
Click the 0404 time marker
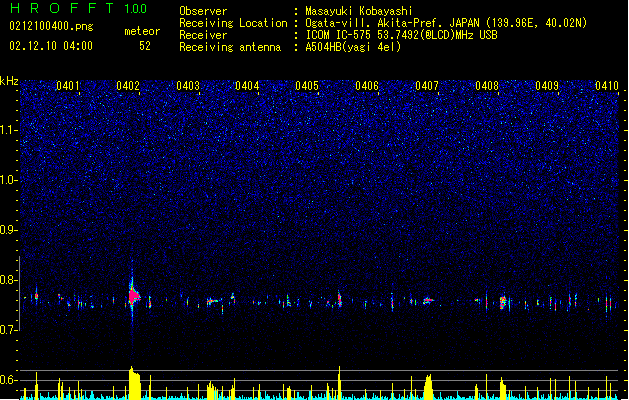point(247,85)
